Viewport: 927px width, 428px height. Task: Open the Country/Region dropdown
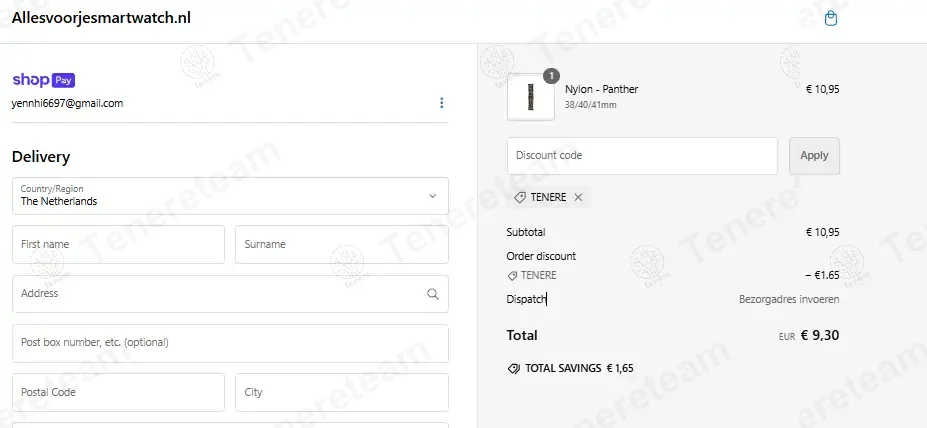tap(230, 196)
